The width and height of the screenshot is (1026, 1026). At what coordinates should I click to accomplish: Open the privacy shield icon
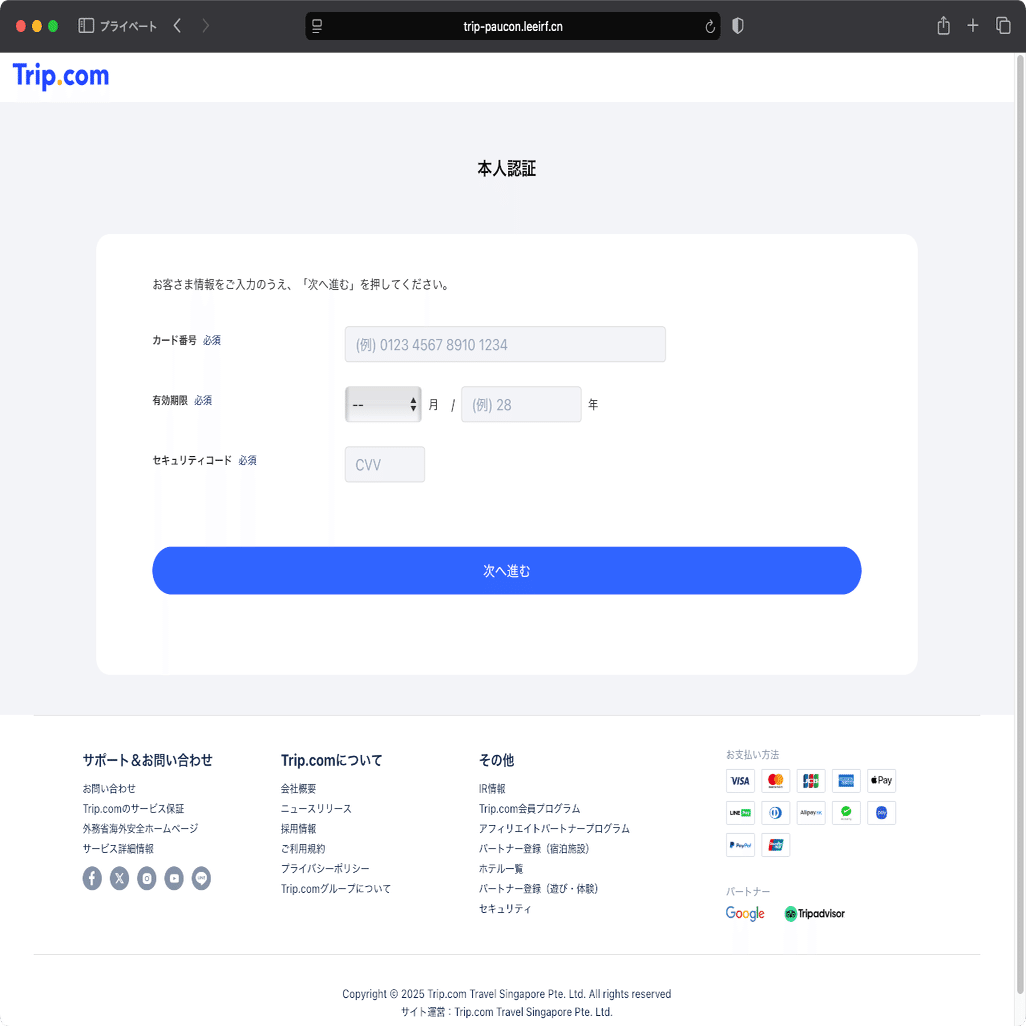pos(737,26)
